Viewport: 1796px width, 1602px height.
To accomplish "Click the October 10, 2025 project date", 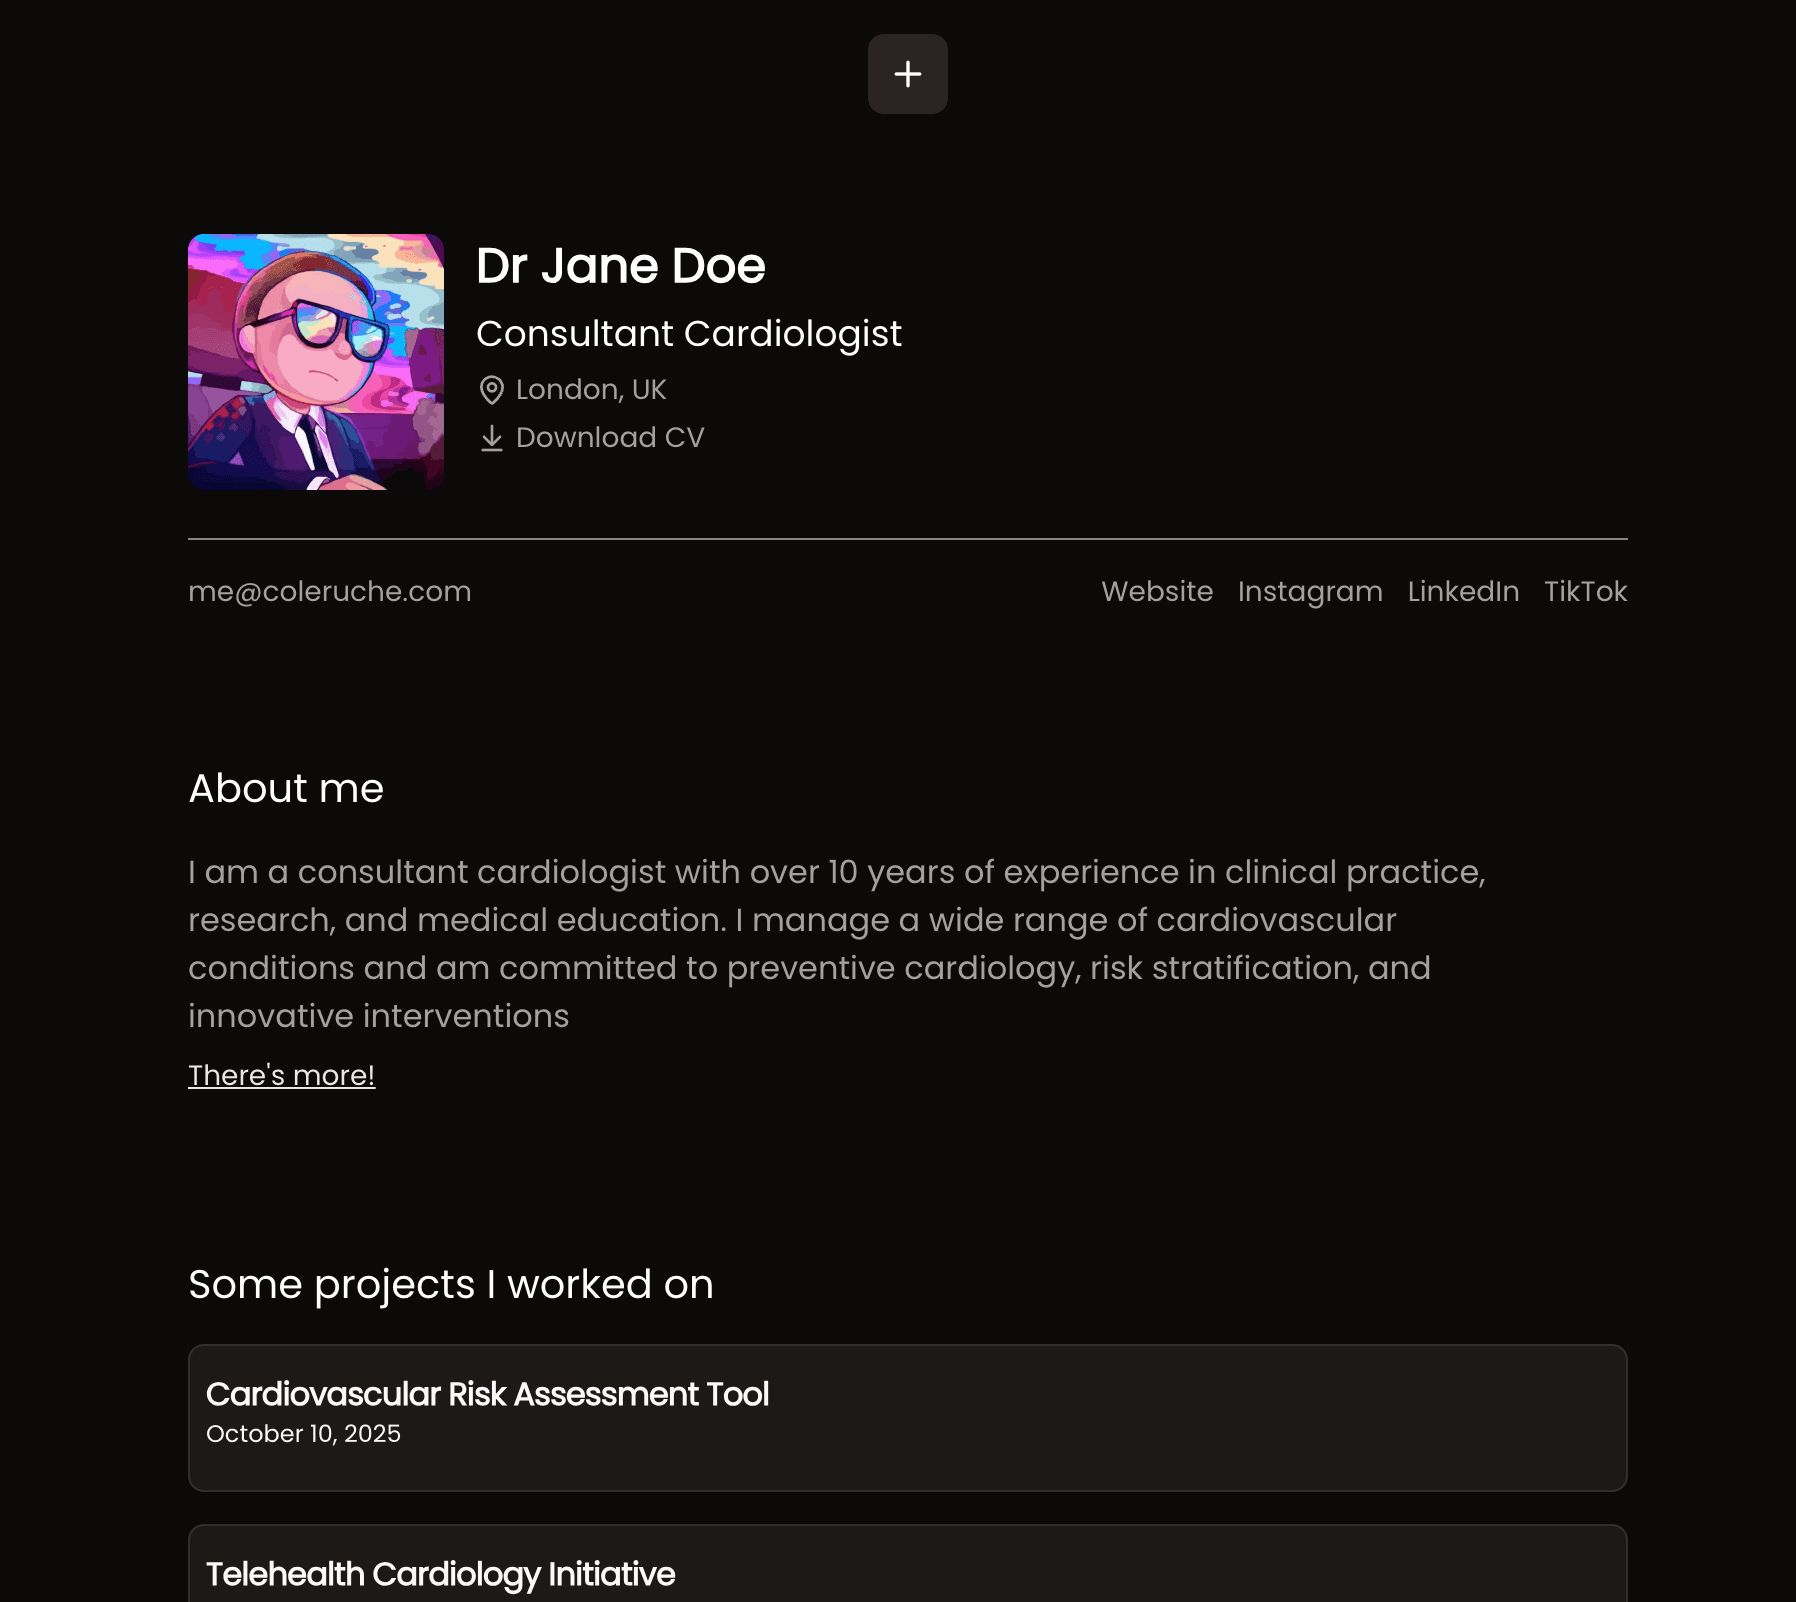I will click(303, 1434).
